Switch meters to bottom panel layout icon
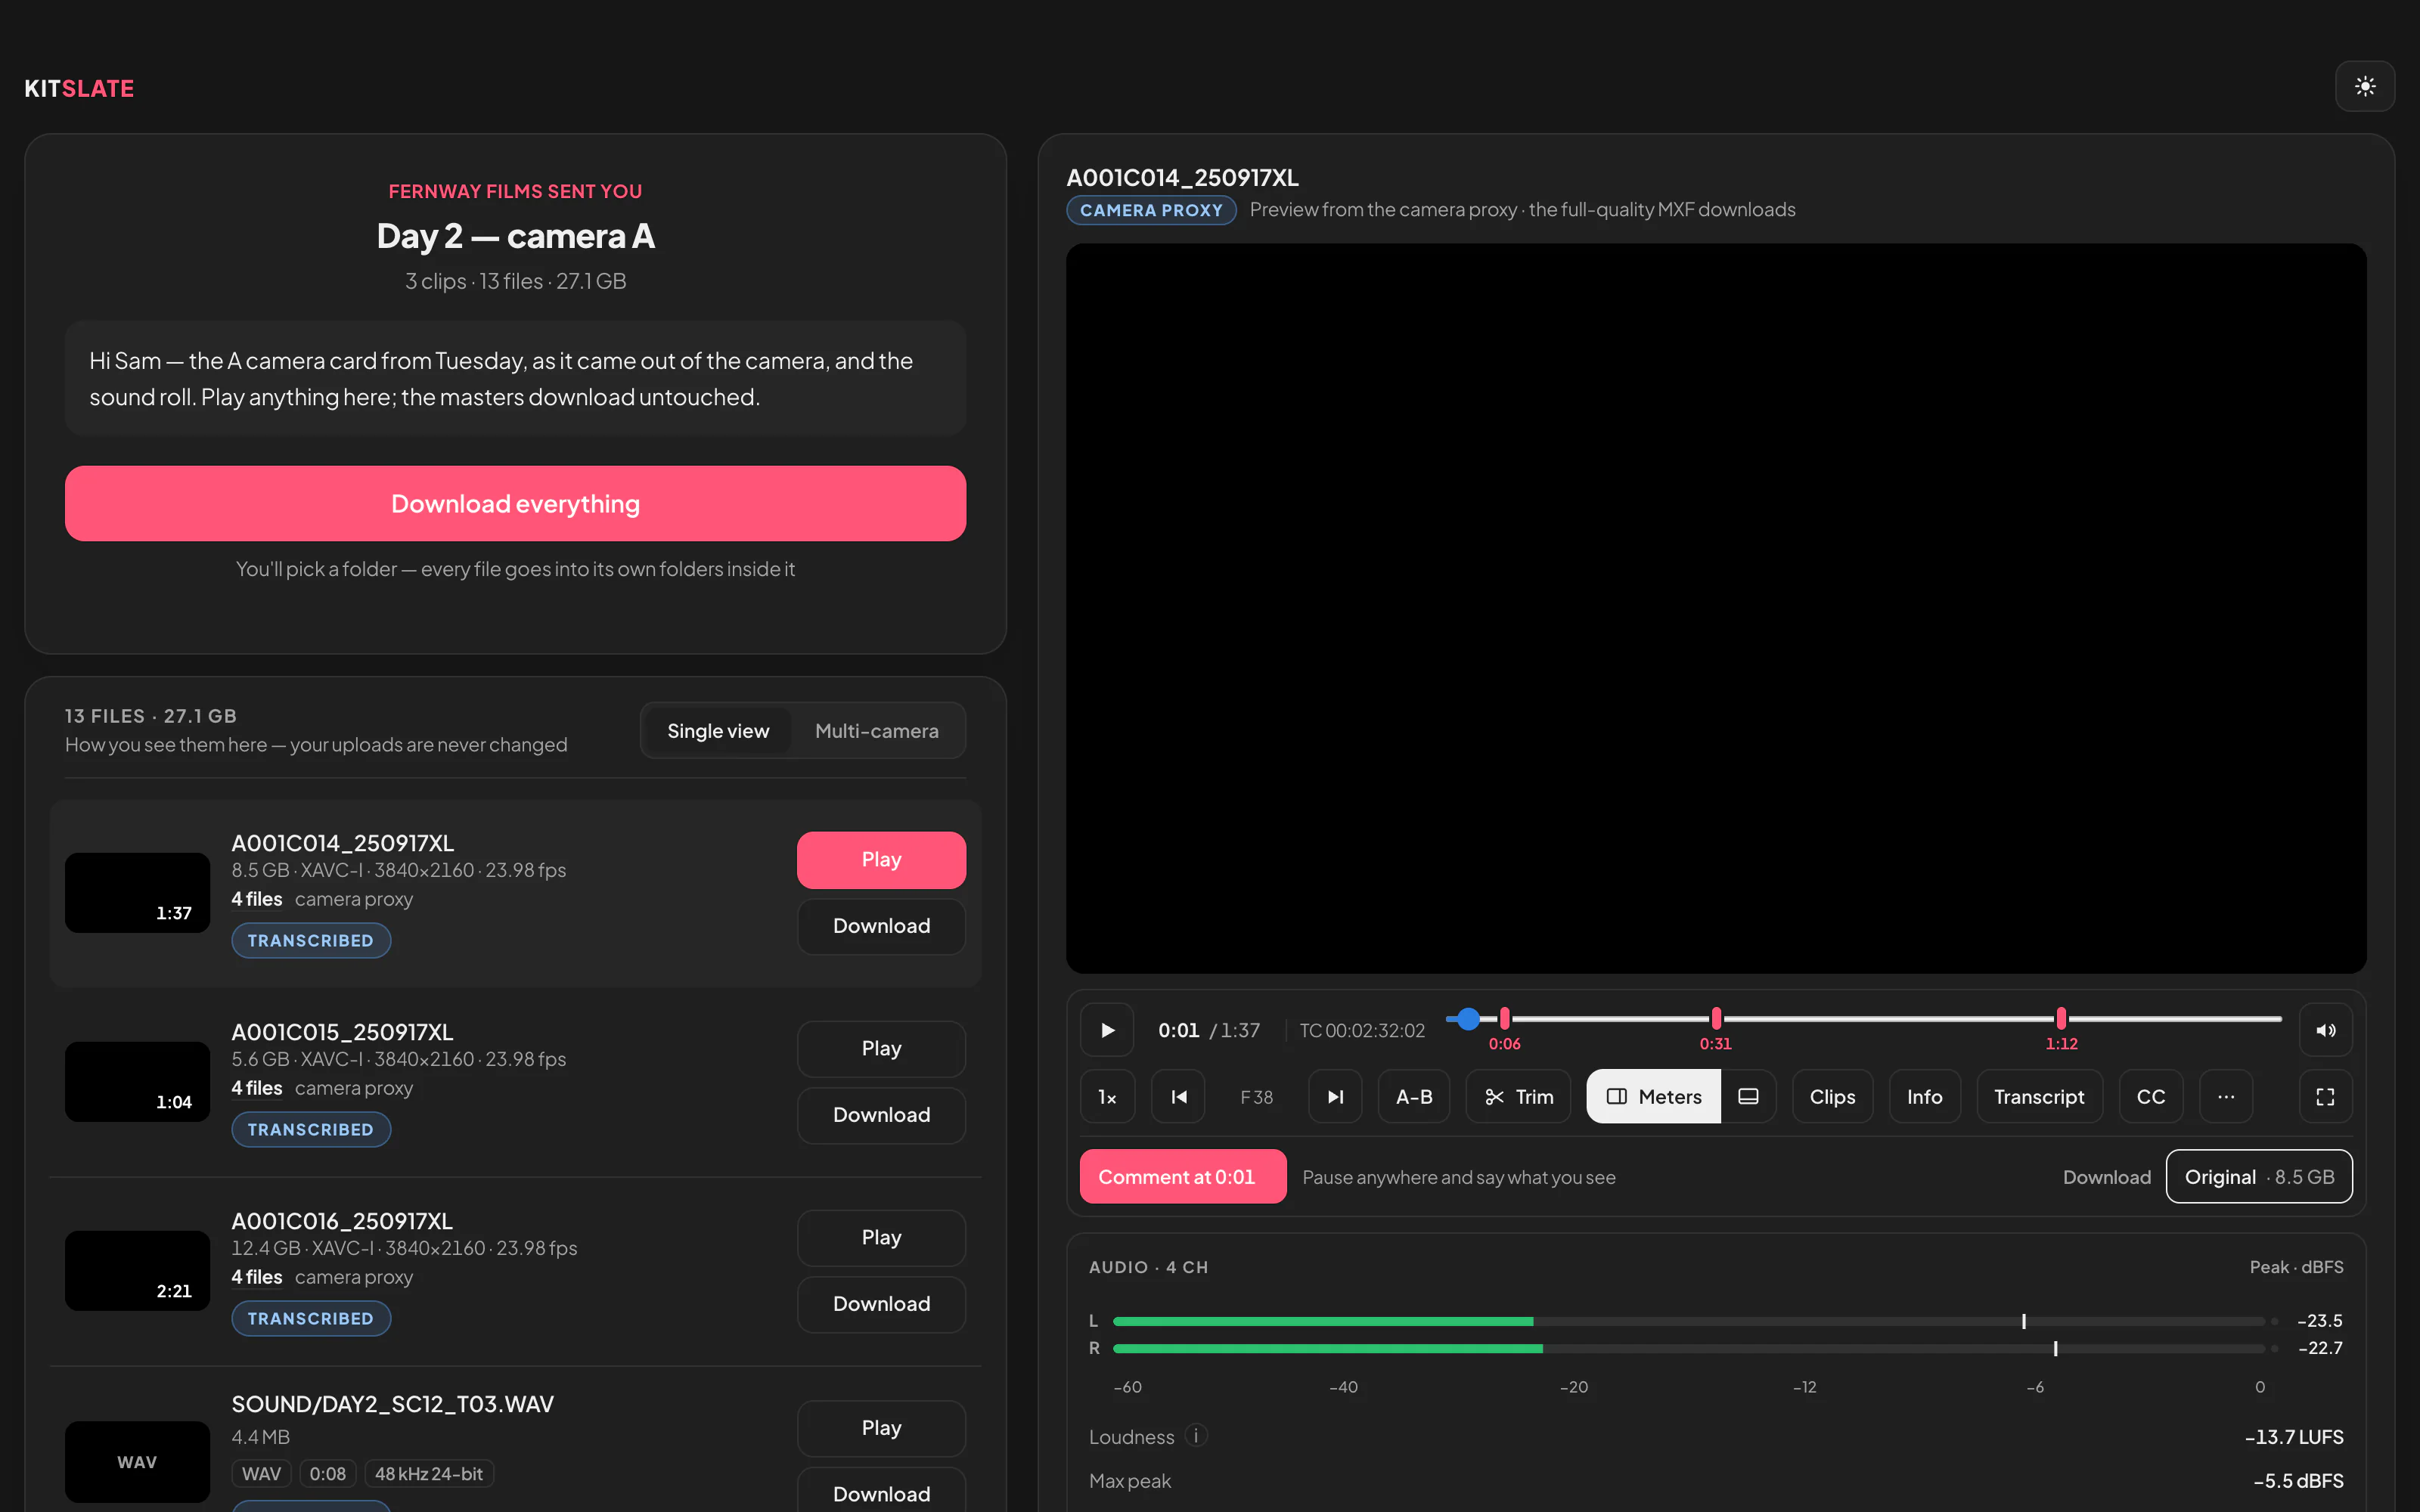 tap(1748, 1097)
